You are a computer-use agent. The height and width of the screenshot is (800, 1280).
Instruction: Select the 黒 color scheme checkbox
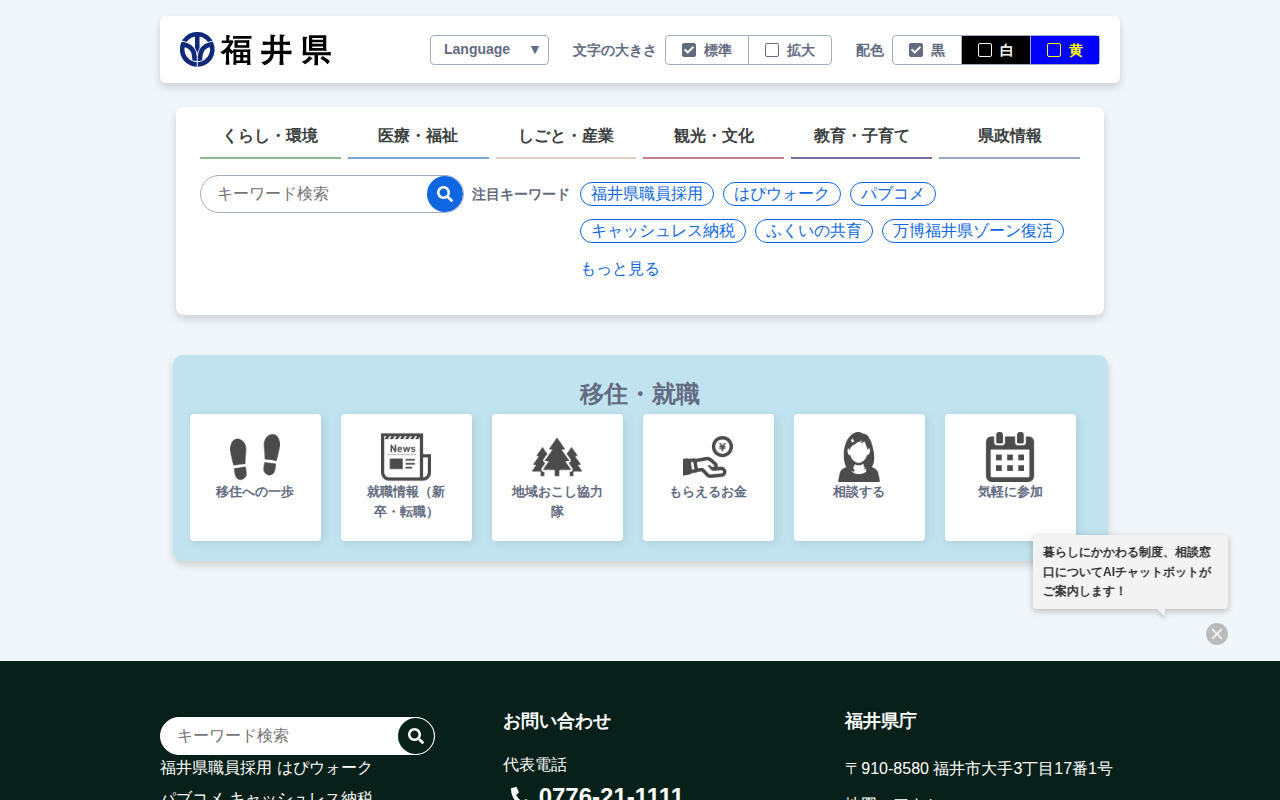coord(916,50)
